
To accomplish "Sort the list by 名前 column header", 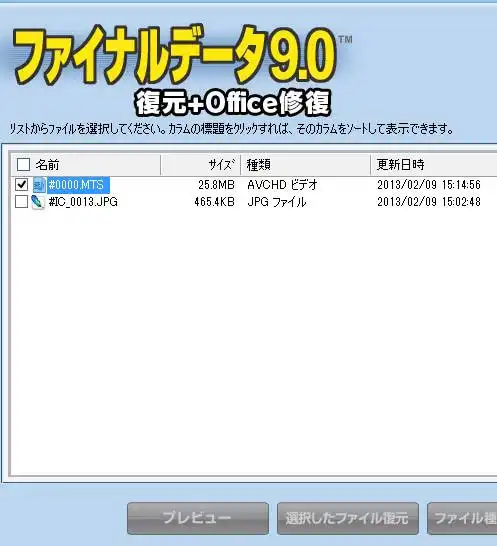I will (86, 165).
